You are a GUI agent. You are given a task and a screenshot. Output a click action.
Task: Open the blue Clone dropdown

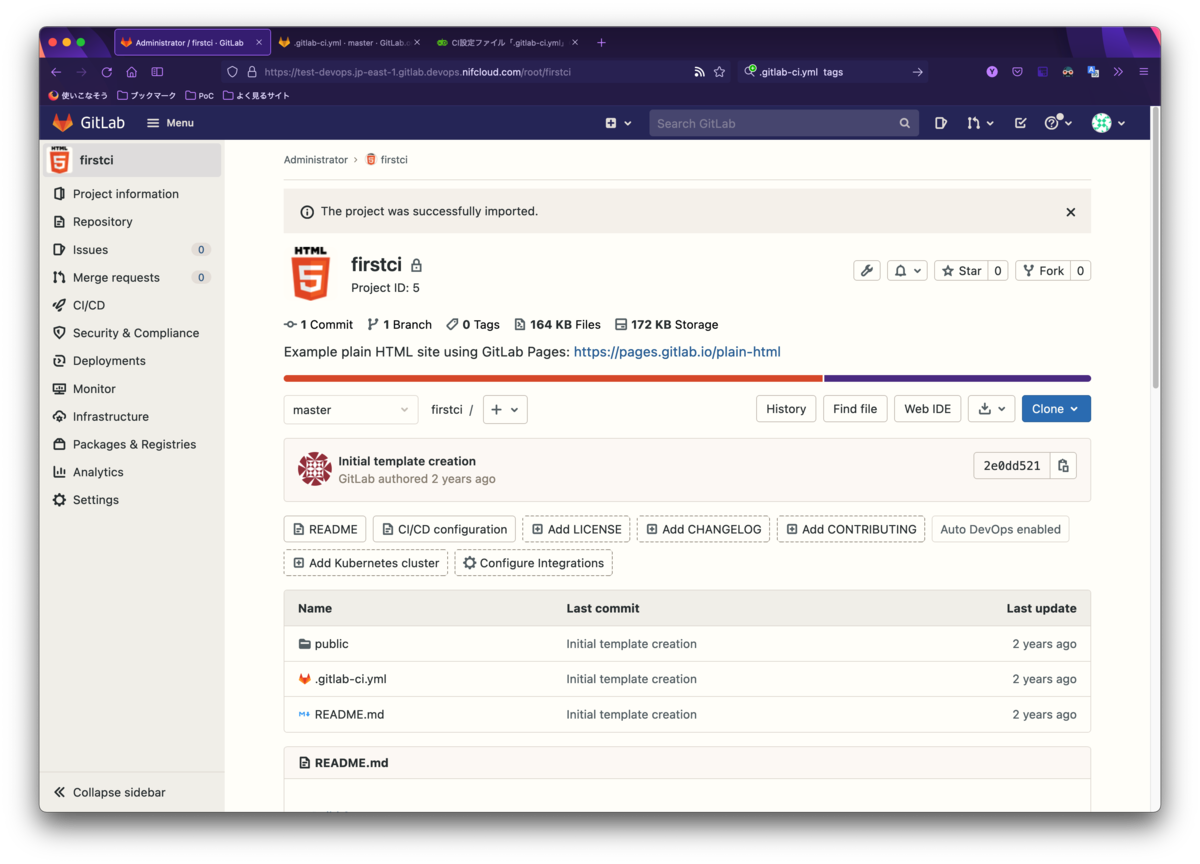tap(1056, 409)
